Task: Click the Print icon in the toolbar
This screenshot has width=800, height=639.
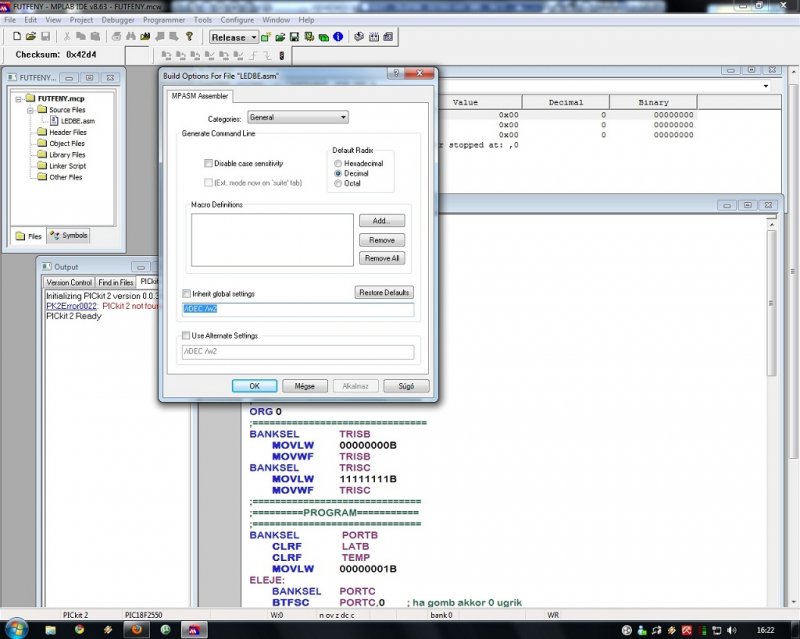Action: 116,37
